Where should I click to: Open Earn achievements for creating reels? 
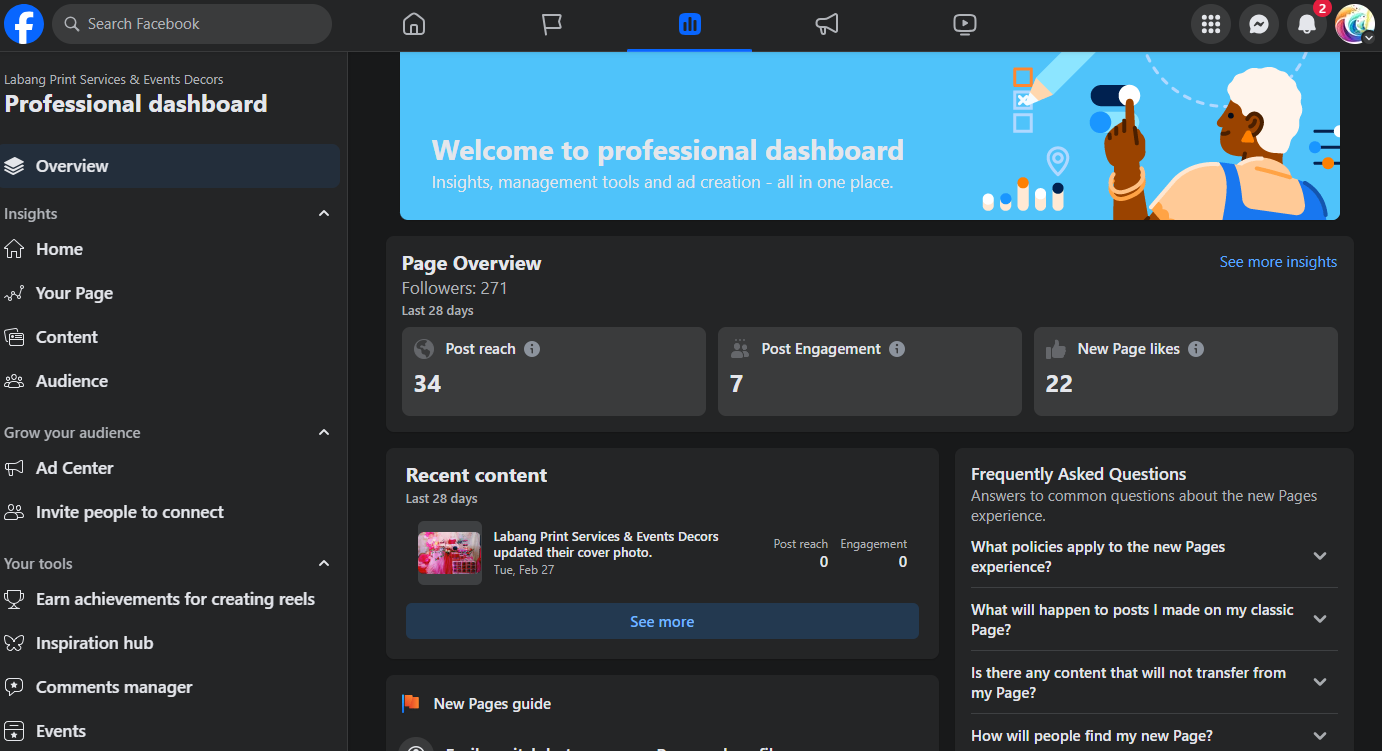(170, 599)
